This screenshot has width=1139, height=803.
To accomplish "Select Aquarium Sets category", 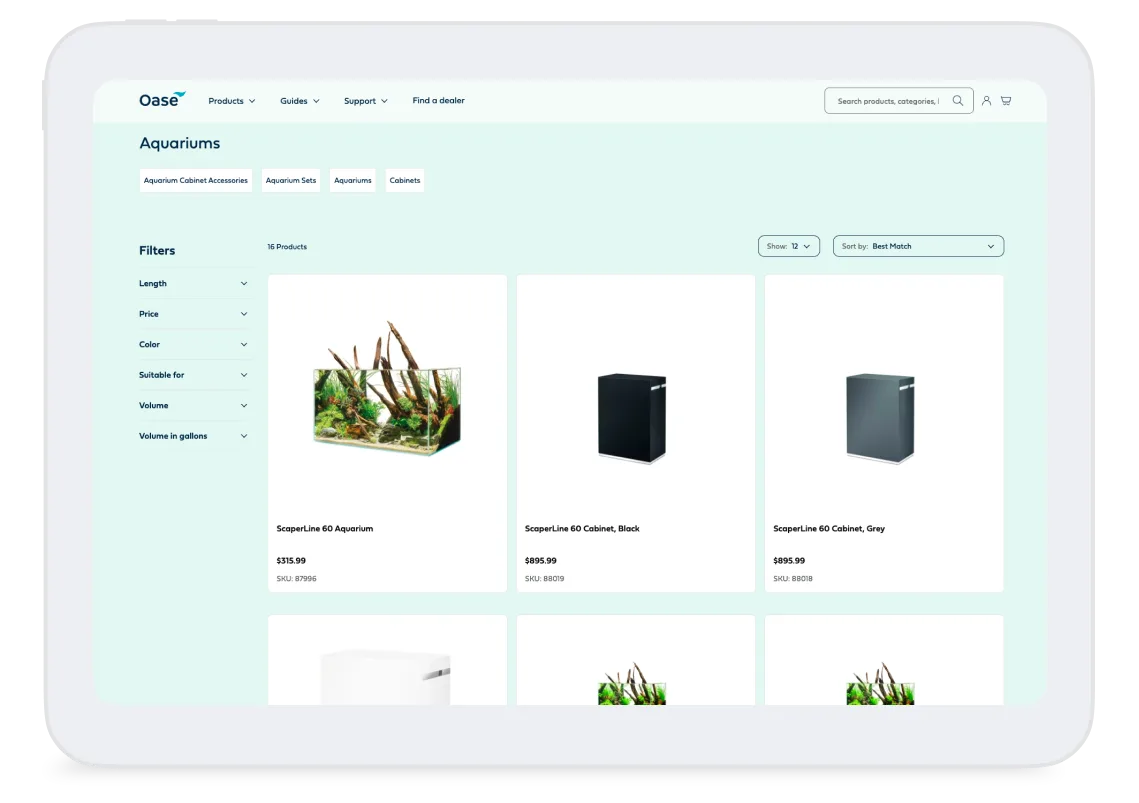I will pyautogui.click(x=291, y=180).
